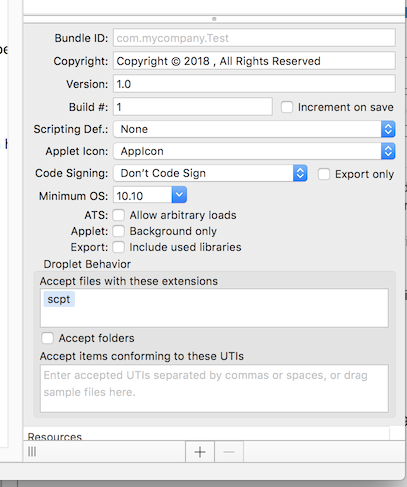Toggle the Accept folders checkbox

[47, 338]
